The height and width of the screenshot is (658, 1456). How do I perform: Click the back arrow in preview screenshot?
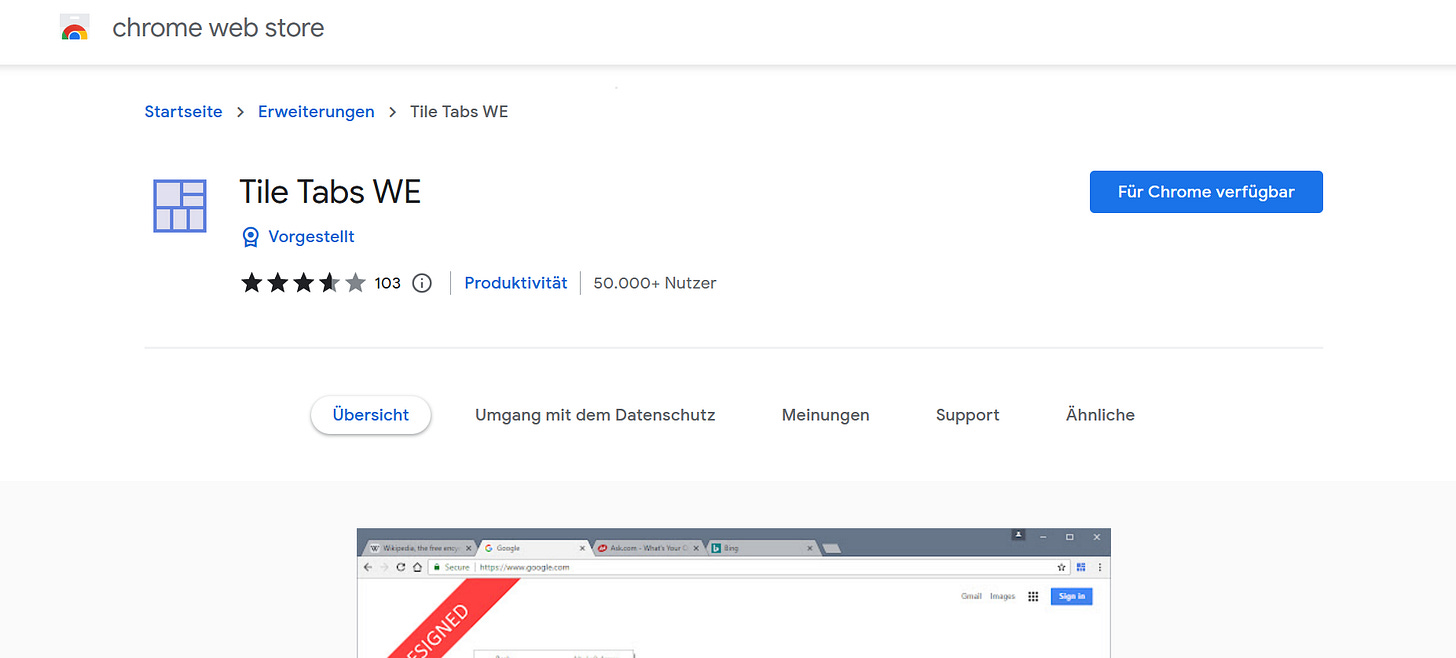[x=367, y=567]
